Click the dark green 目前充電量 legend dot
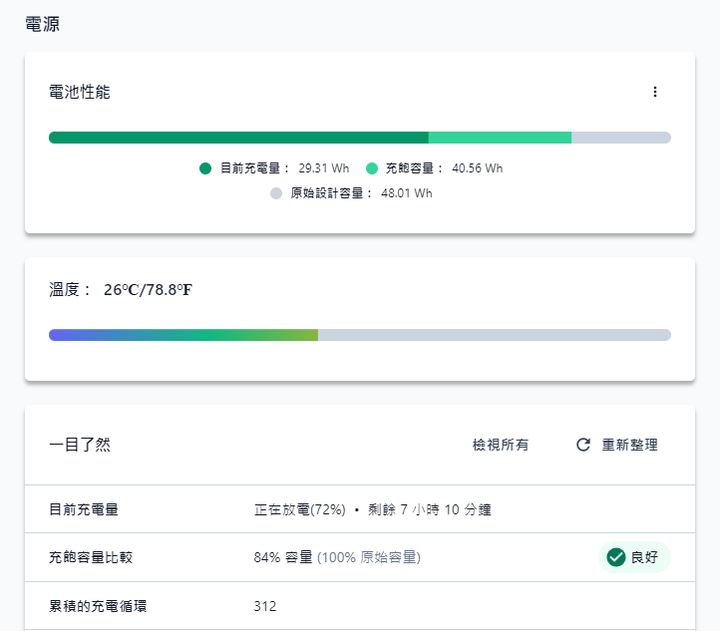The height and width of the screenshot is (631, 720). click(x=205, y=169)
